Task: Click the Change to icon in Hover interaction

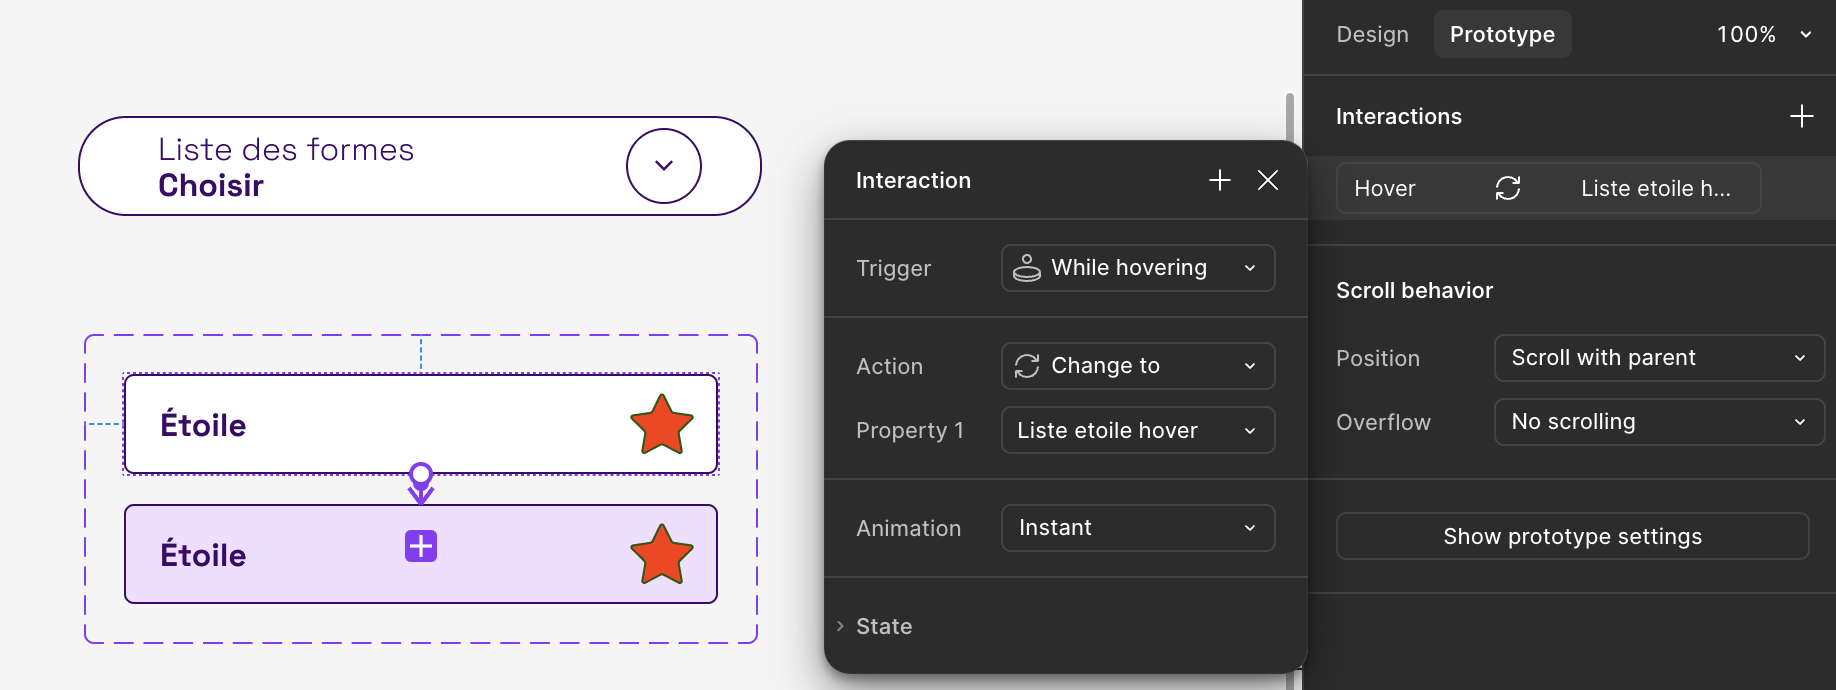Action: [1508, 188]
